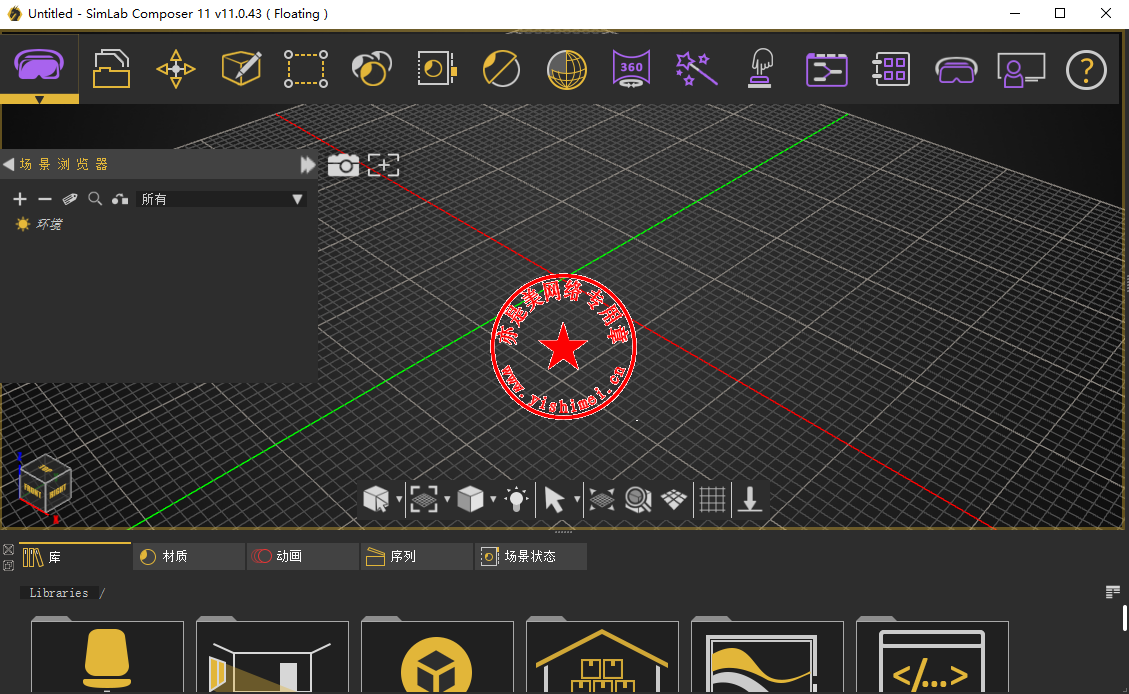Click the grouping icon beside the filter
Screen dimensions: 1129x694
coord(120,199)
